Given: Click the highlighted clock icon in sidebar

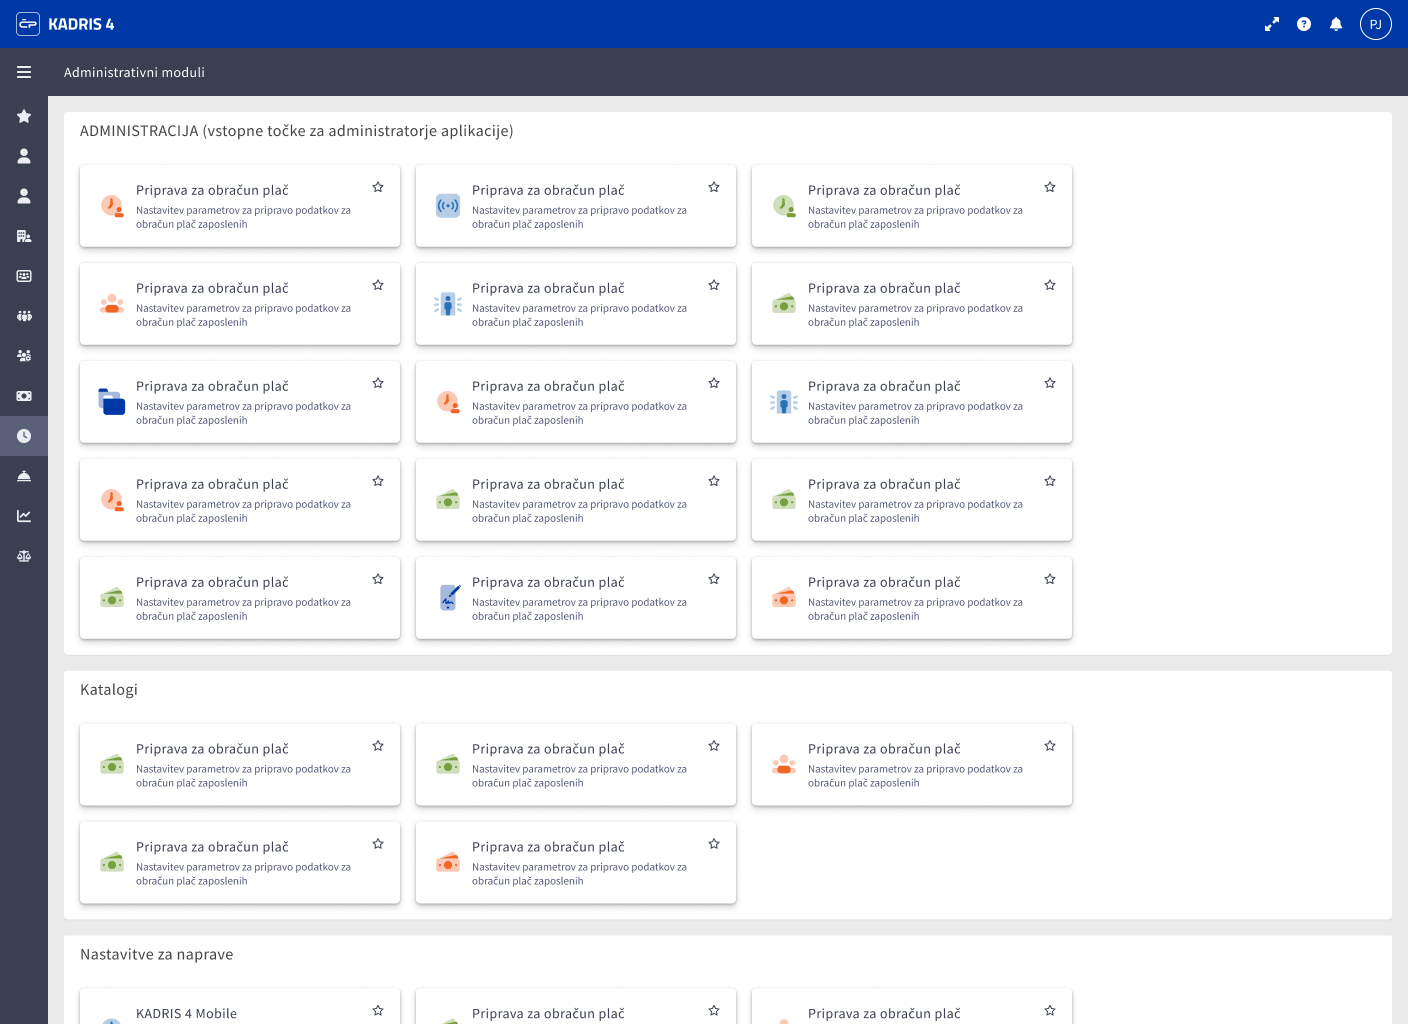Looking at the screenshot, I should pos(24,436).
